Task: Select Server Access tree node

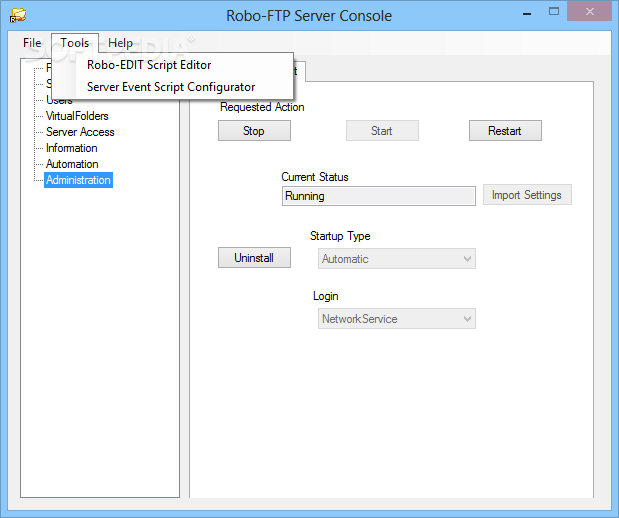Action: (80, 132)
